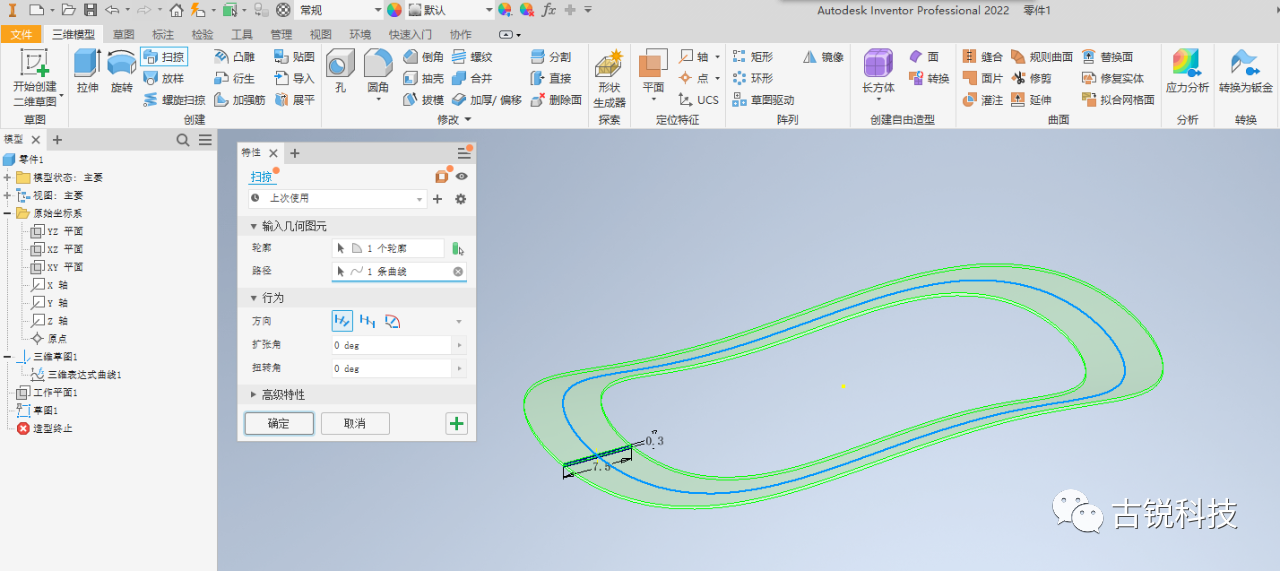Open preset settings gear icon
The height and width of the screenshot is (571, 1280).
click(x=460, y=199)
